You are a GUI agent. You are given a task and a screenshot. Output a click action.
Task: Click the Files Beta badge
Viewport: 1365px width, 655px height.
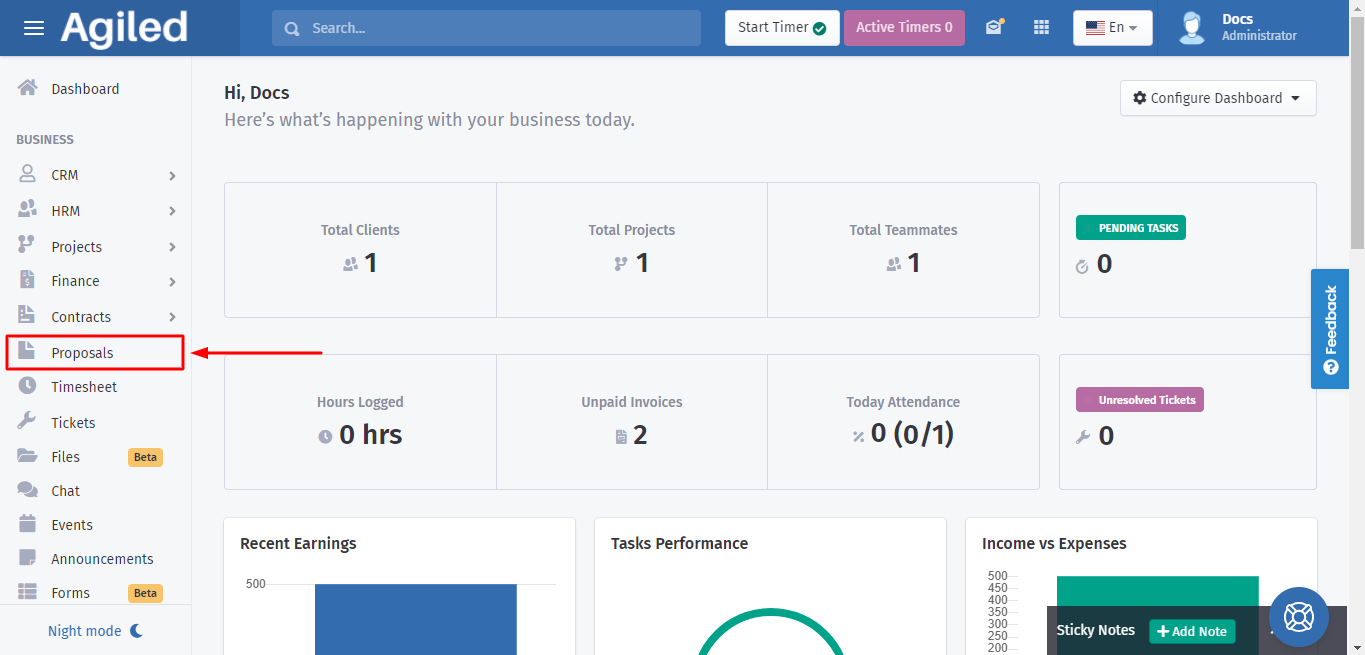pyautogui.click(x=146, y=457)
